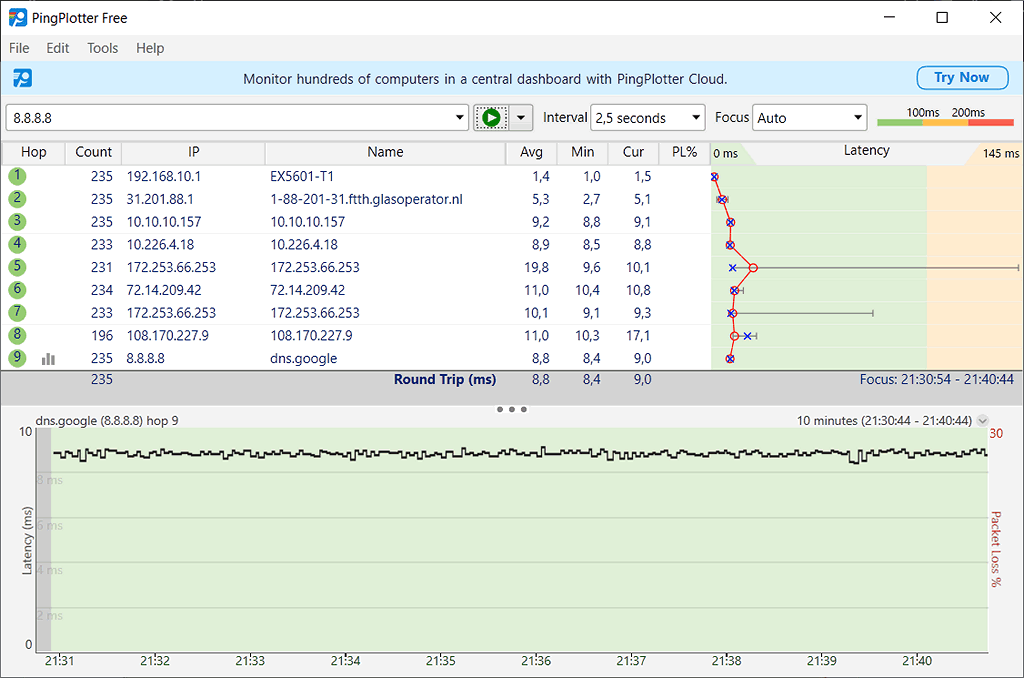
Task: Click the 8.8.8.8 IP cell in hop 9
Action: point(146,359)
